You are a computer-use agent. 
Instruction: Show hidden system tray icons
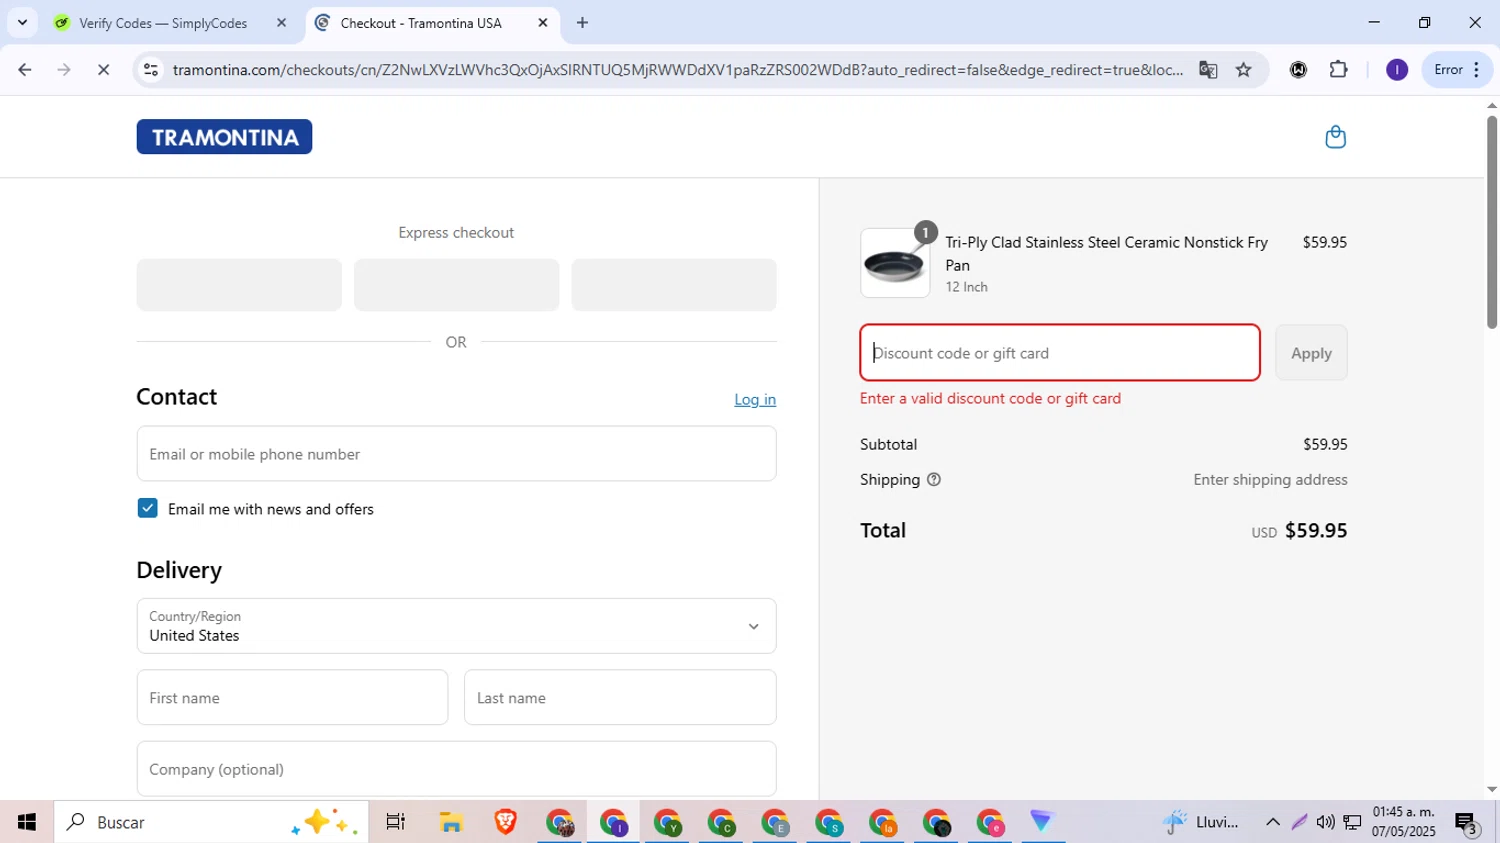(1272, 822)
